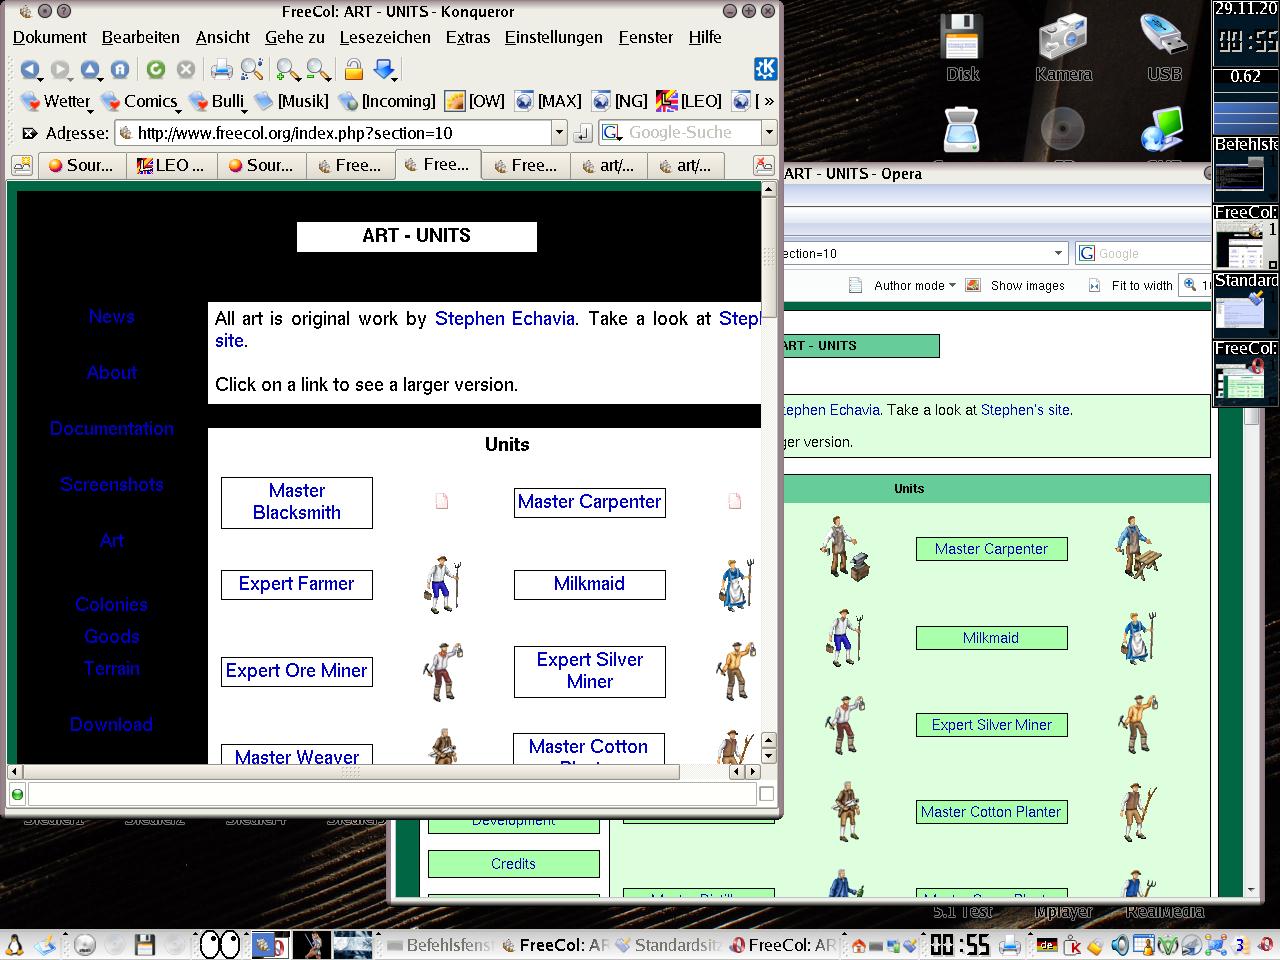Screen dimensions: 1280x960
Task: Click the Befehlsfenster taskbar entry
Action: coord(440,945)
